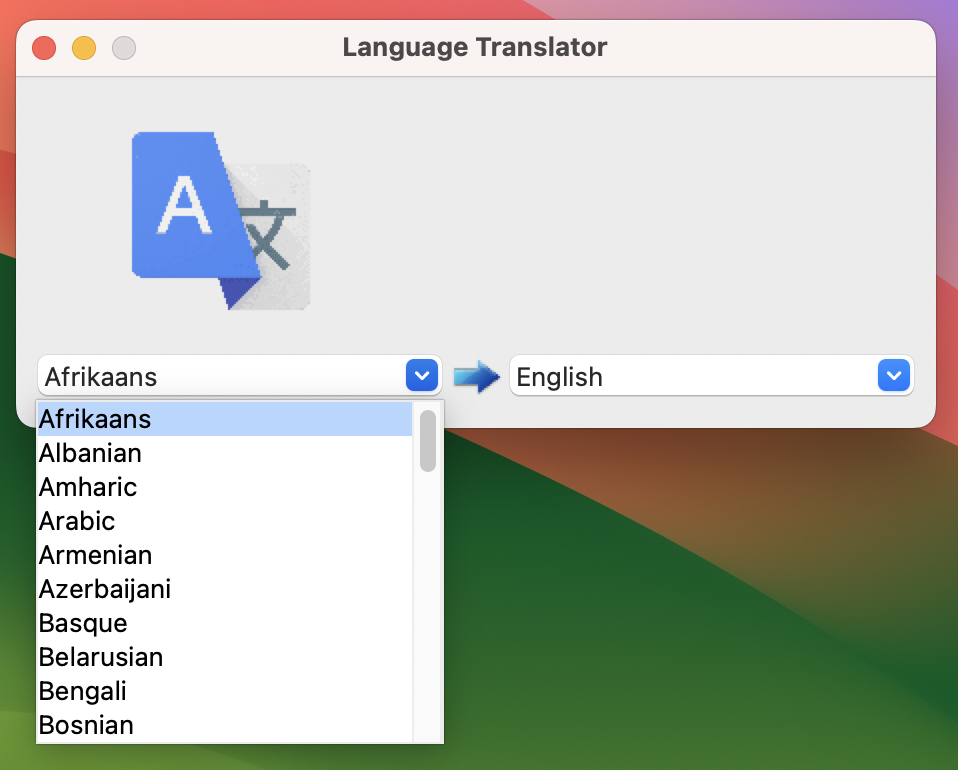Viewport: 958px width, 770px height.
Task: Choose Bosnian from the language list
Action: [225, 725]
